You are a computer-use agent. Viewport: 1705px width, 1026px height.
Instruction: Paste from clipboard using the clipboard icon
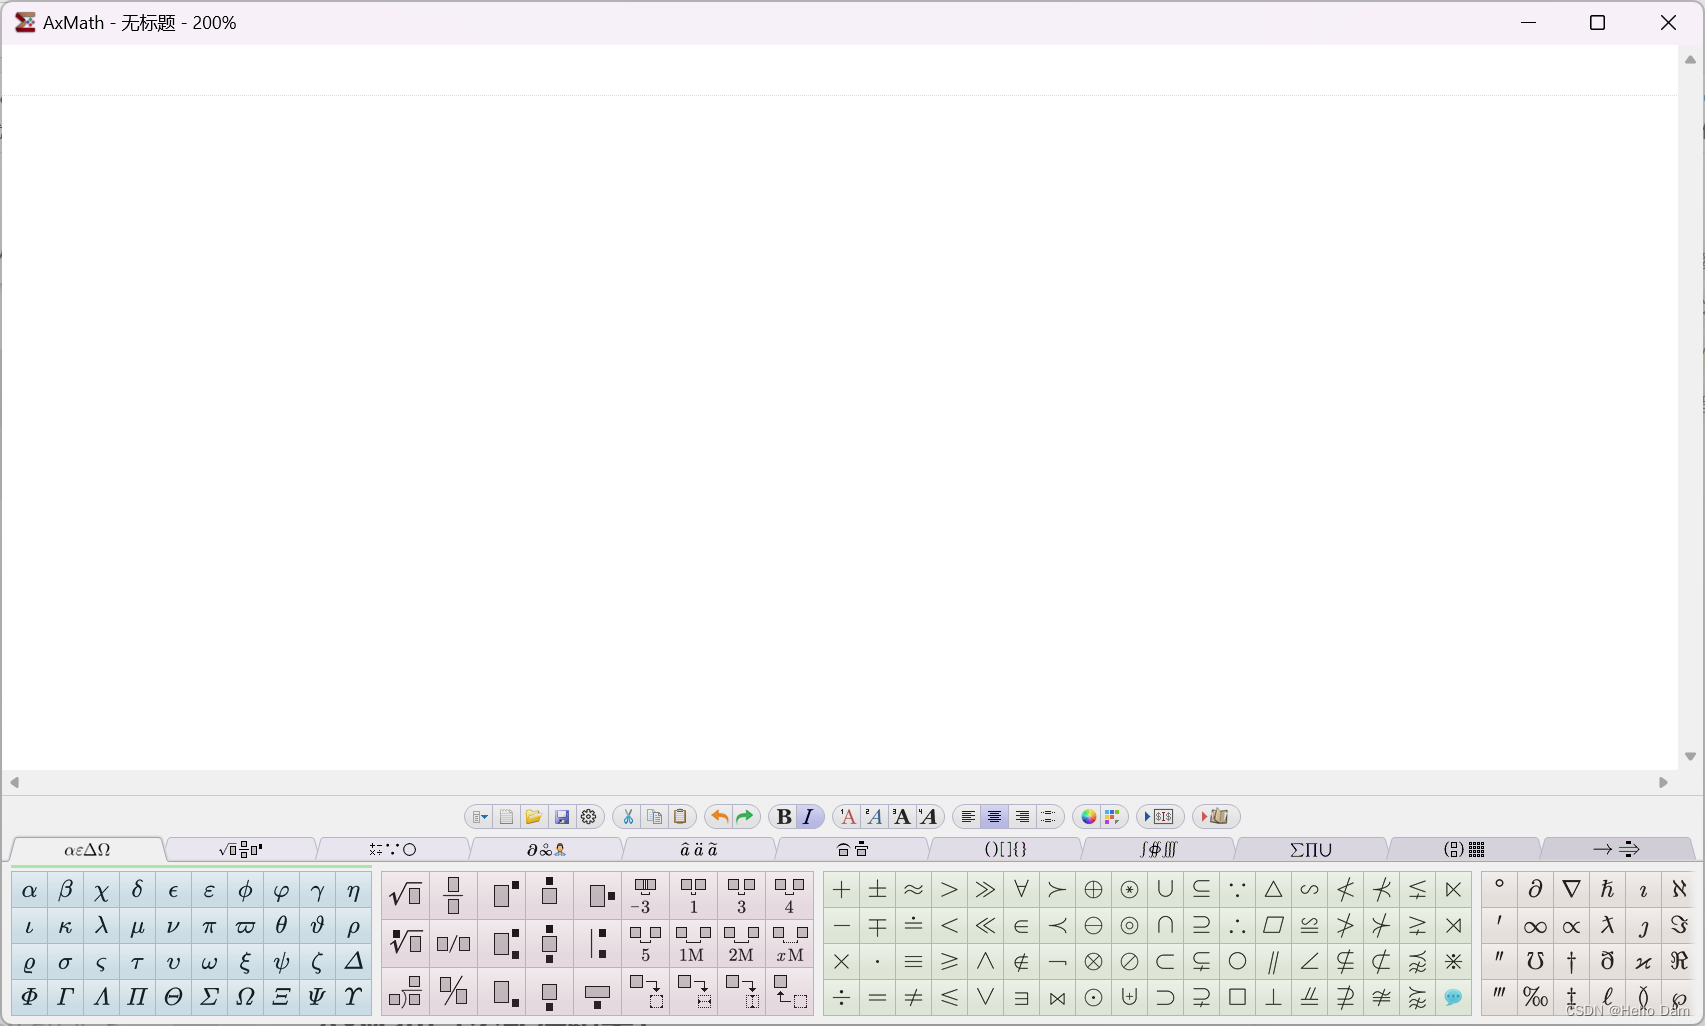[x=681, y=817]
